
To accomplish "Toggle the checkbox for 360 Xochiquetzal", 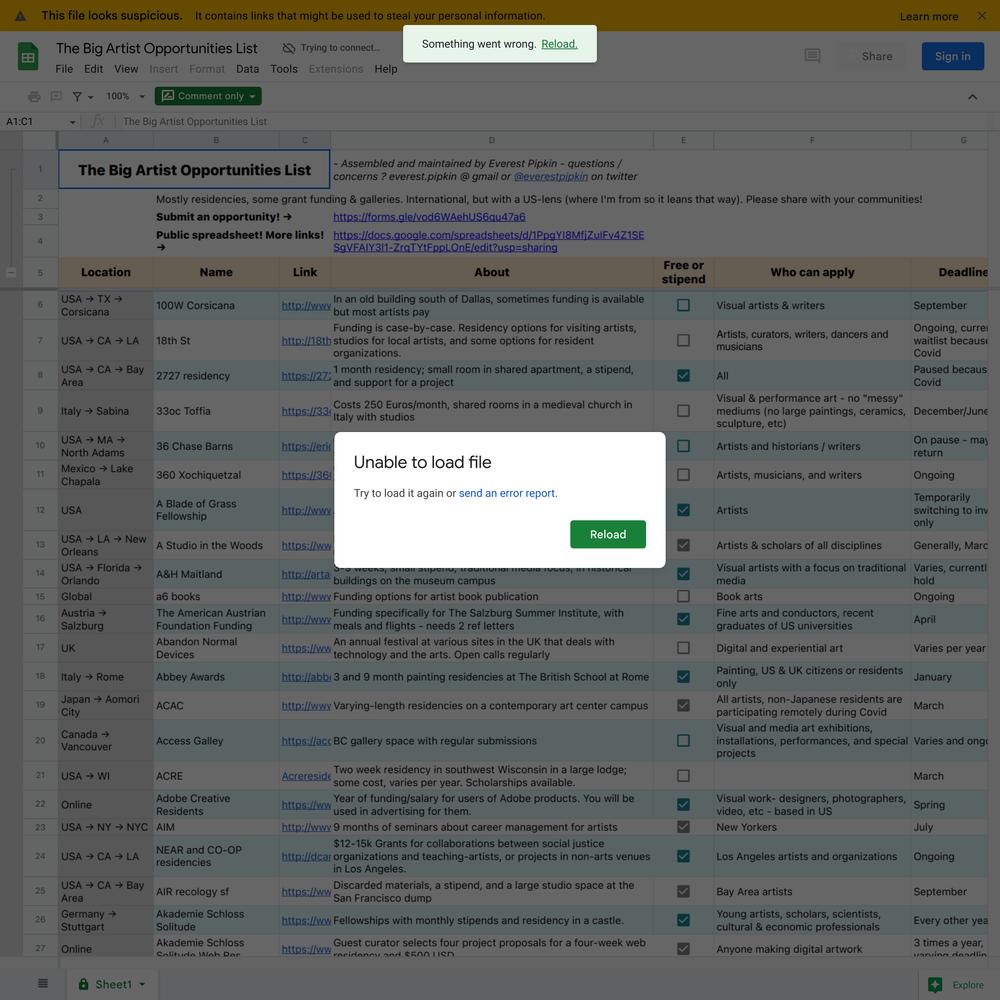I will click(683, 474).
